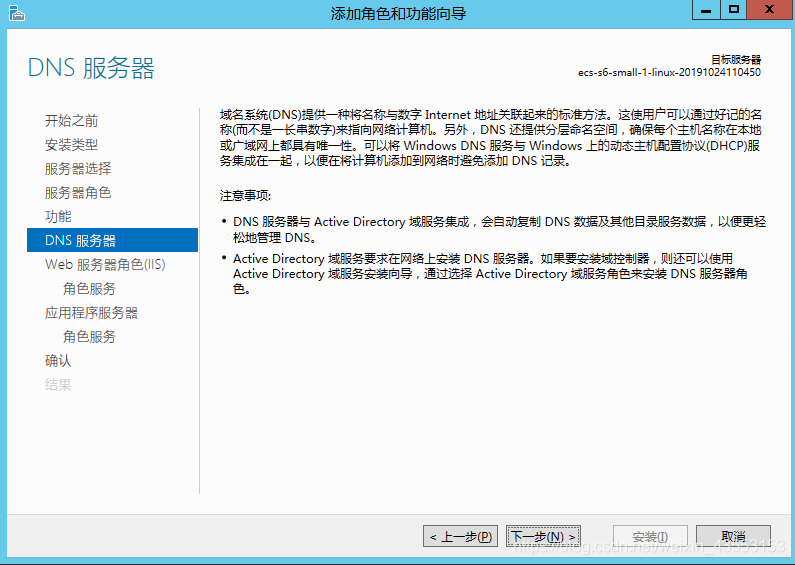Viewport: 795px width, 565px height.
Task: Maximize the wizard window
Action: coord(734,10)
